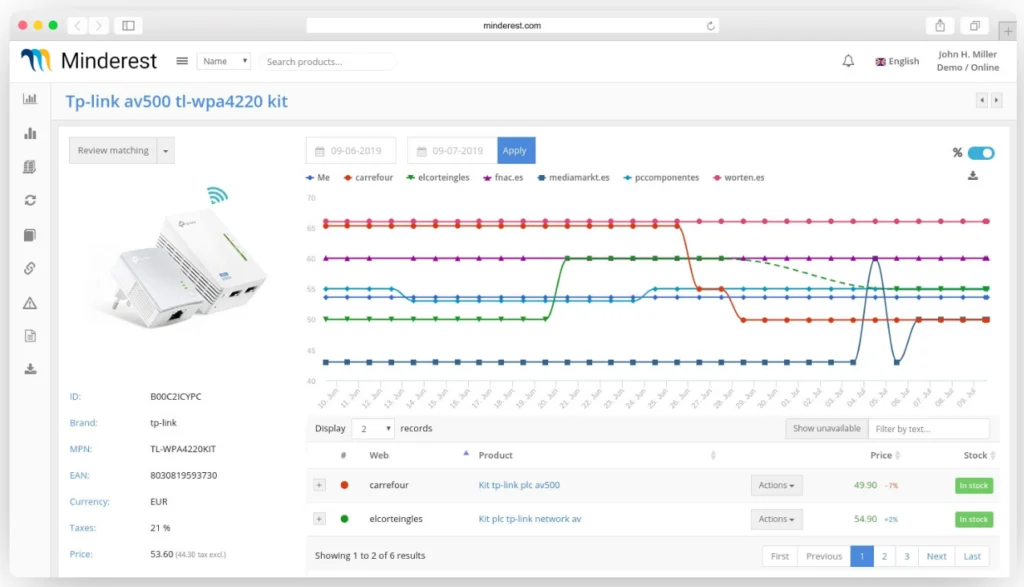Go to Next results page

click(936, 556)
